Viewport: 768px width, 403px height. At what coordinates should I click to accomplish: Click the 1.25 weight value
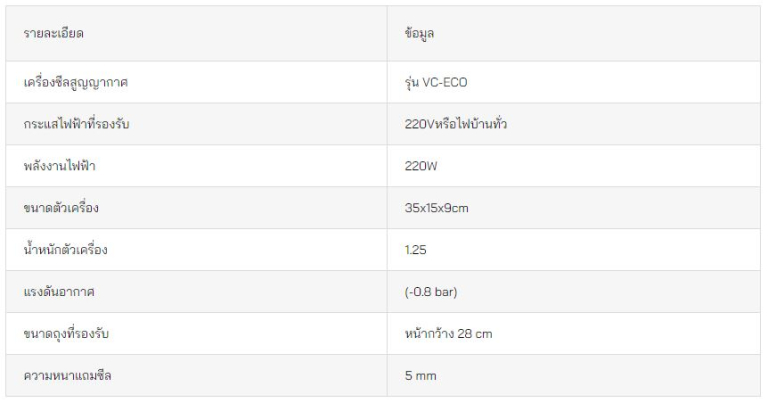pos(415,250)
